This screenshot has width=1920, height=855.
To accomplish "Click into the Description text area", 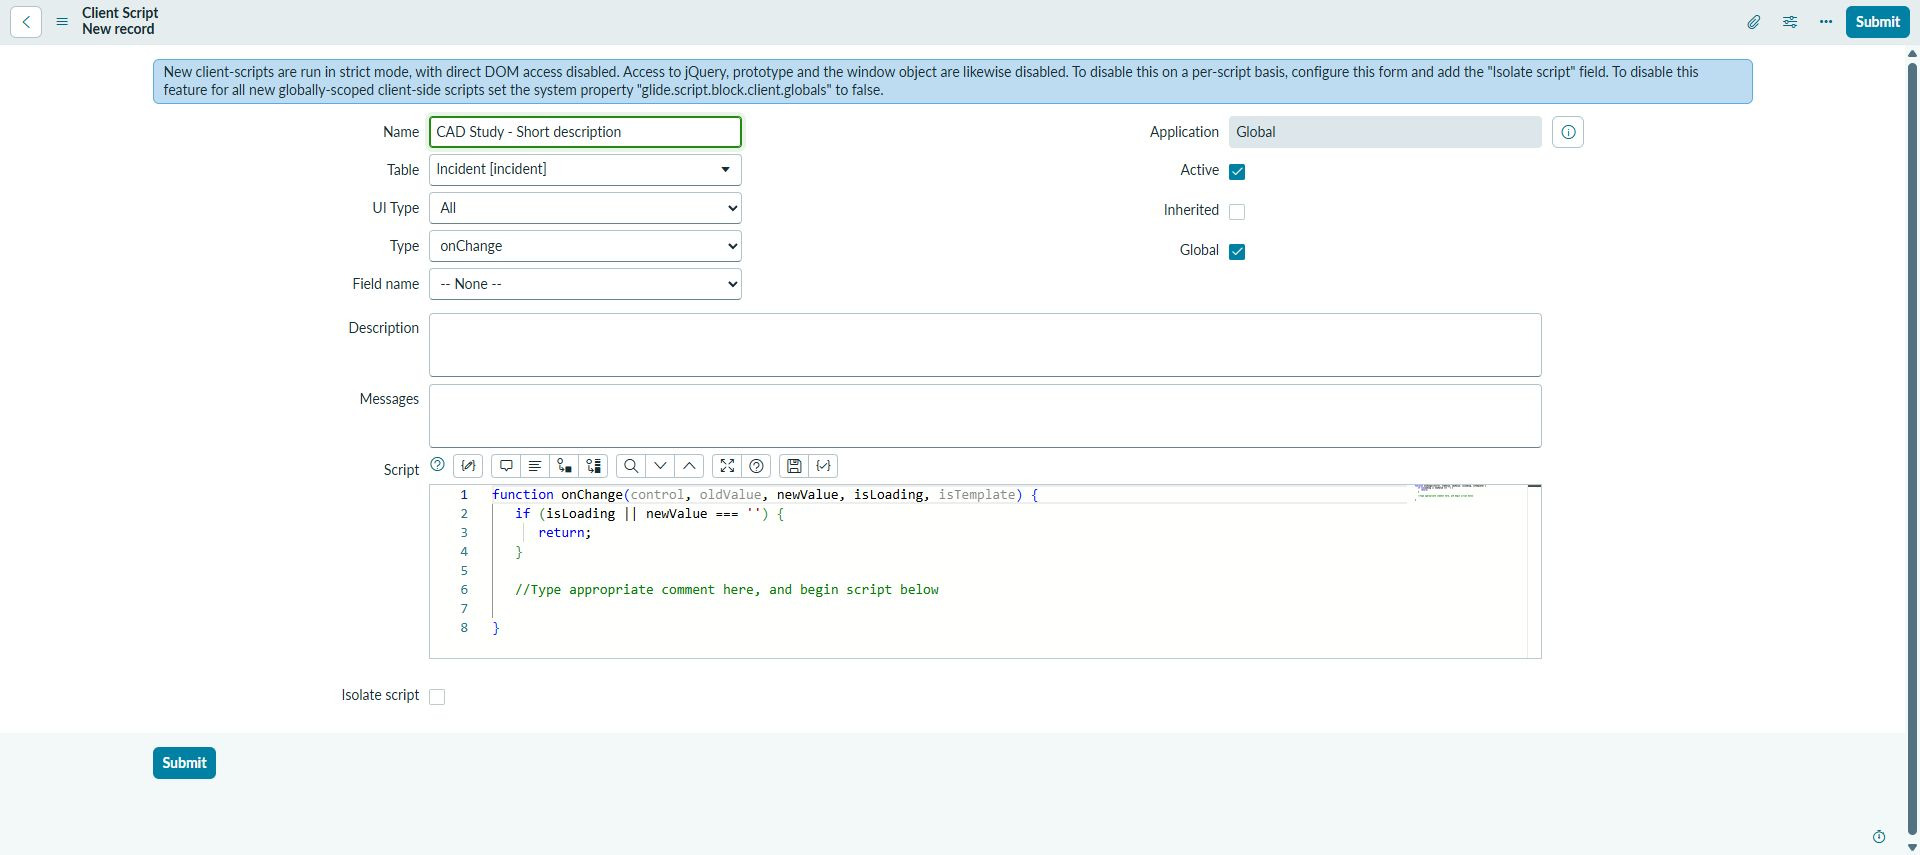I will 985,345.
